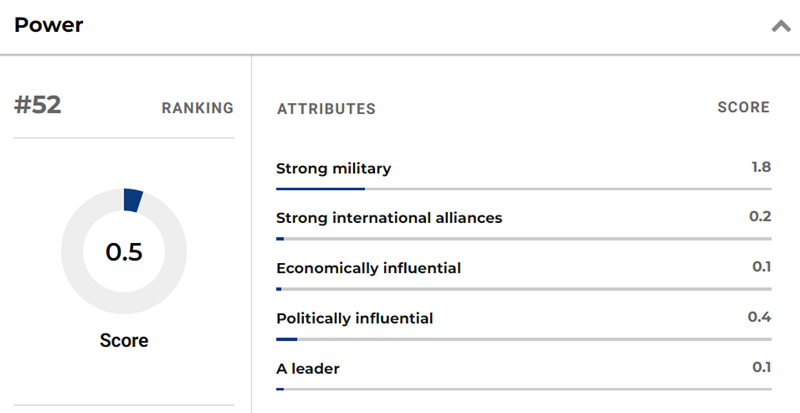Select the Strong military attribute
The image size is (800, 413).
pyautogui.click(x=333, y=169)
